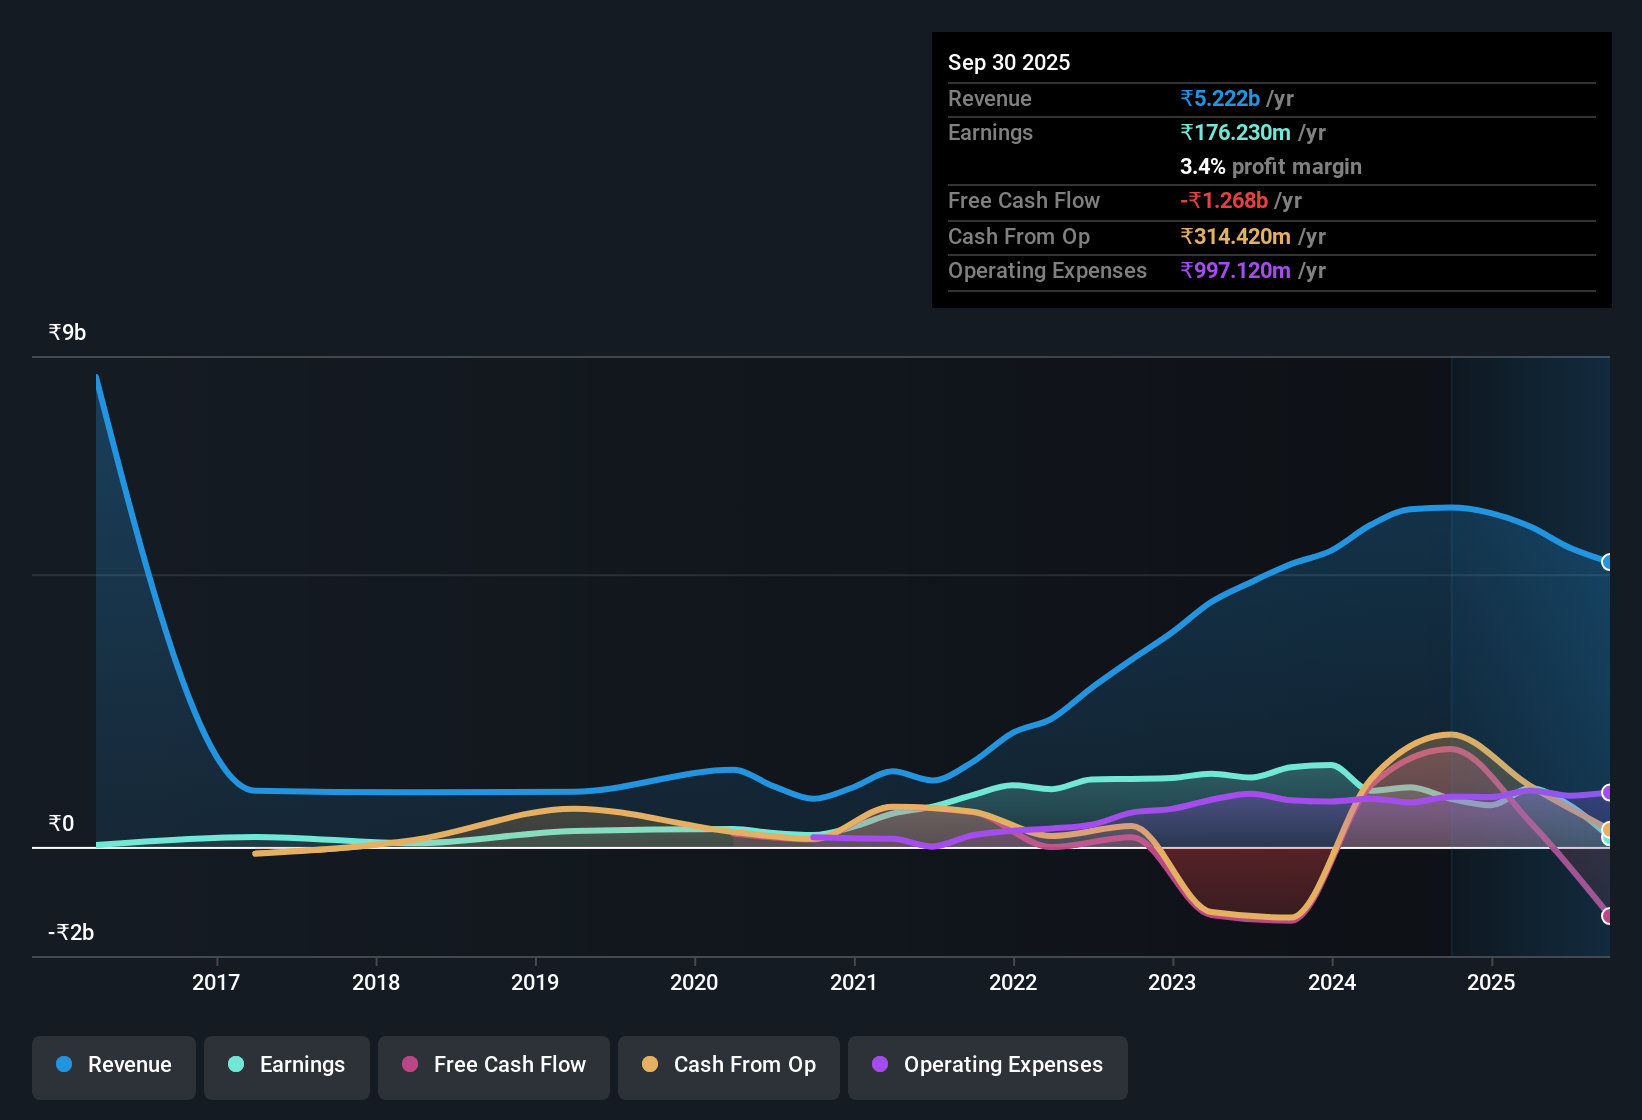Click the pink Free Cash Flow legend dot
Screen dimensions: 1642x1120
point(409,1065)
